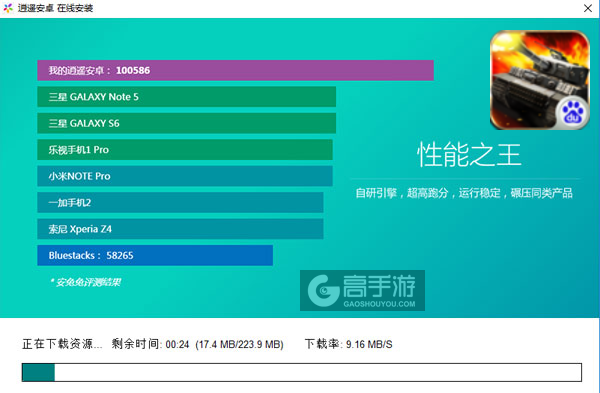Select the 三星 GALAXY S6 bar
Image resolution: width=600 pixels, height=393 pixels.
click(x=186, y=123)
